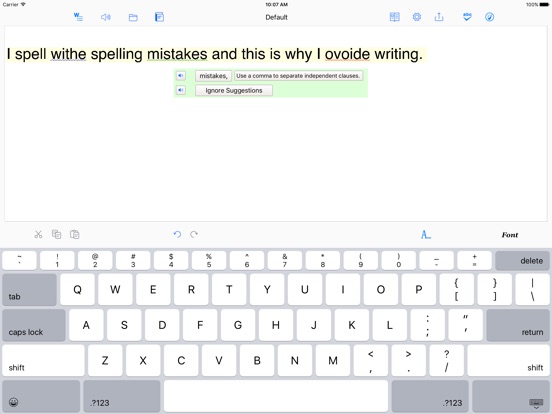
Task: Open the documents folder icon
Action: click(x=133, y=17)
